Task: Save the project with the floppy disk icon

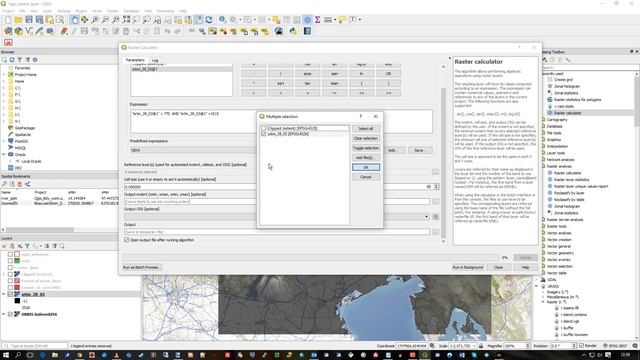Action: coord(29,20)
